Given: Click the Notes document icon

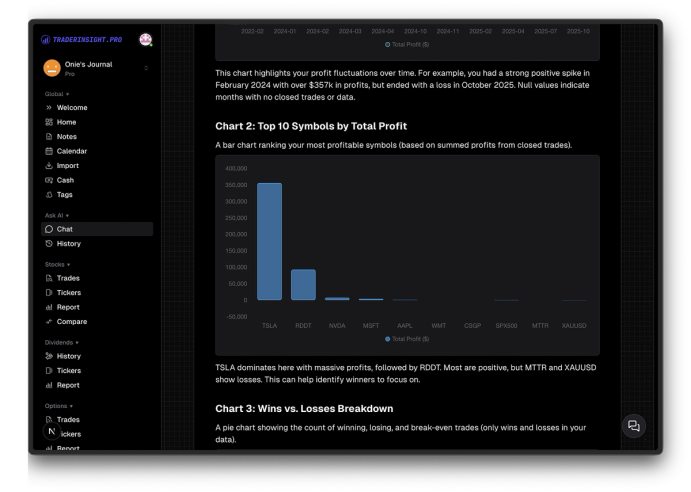Looking at the screenshot, I should [49, 137].
